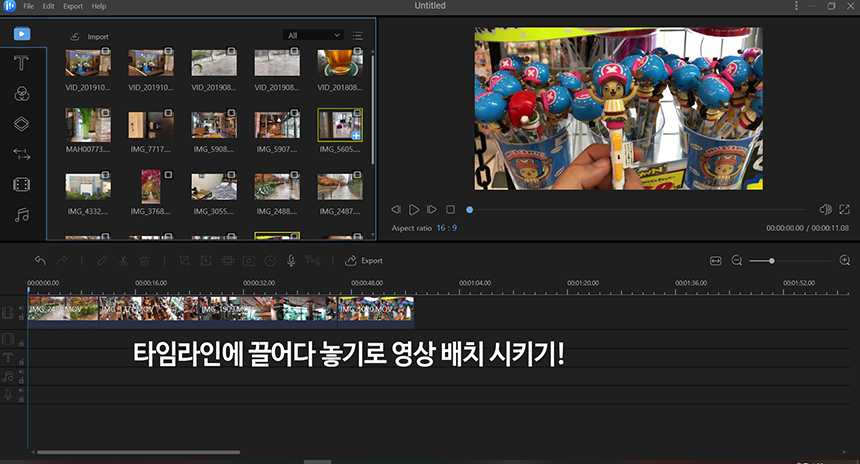Toggle preview volume speaker icon
This screenshot has height=464, width=860.
pyautogui.click(x=825, y=210)
